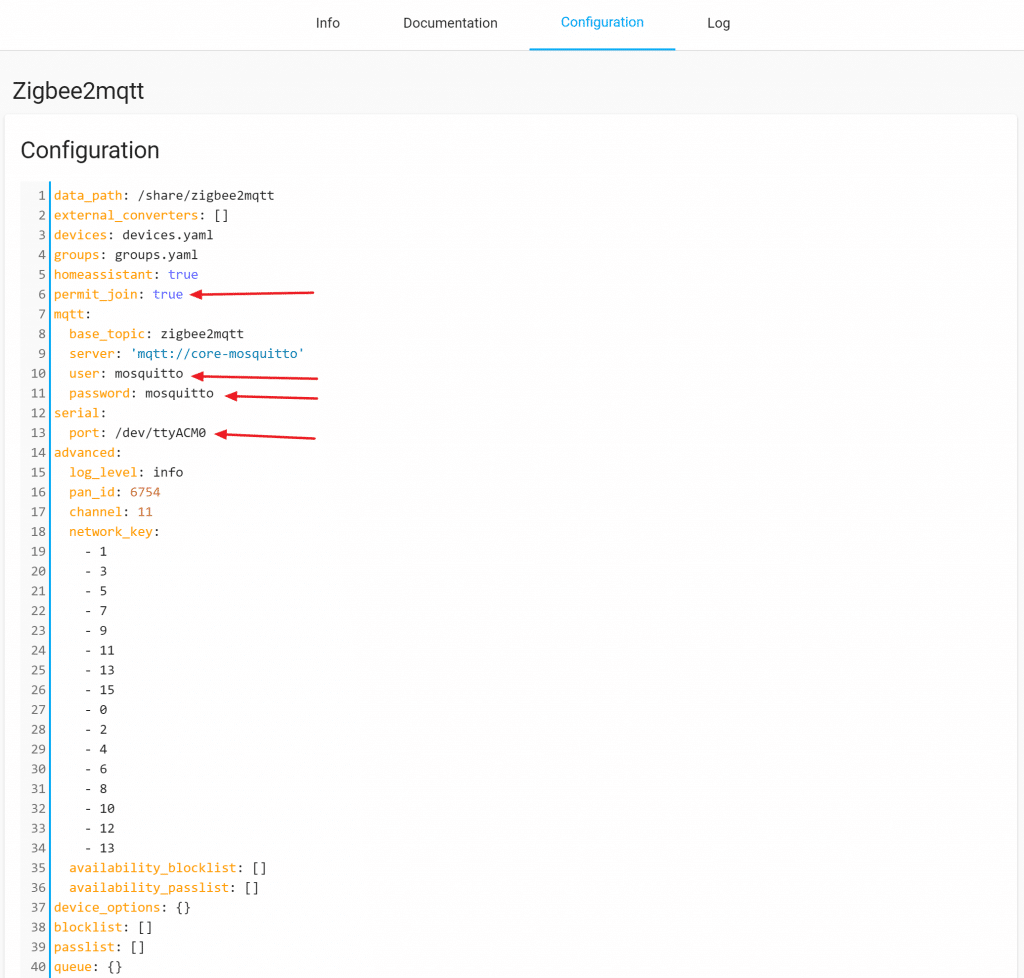Click the network key entry 7 on line 22
This screenshot has width=1024, height=978.
(x=103, y=611)
